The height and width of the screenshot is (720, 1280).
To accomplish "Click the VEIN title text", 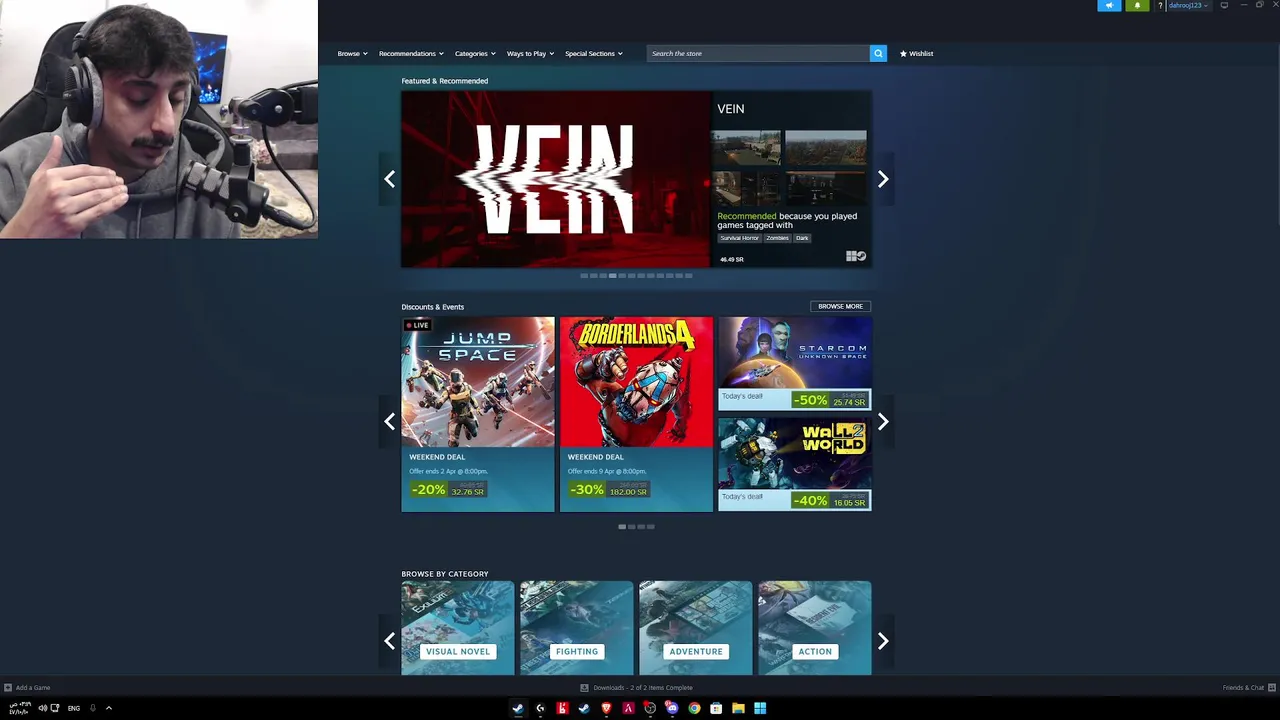I will click(x=730, y=108).
